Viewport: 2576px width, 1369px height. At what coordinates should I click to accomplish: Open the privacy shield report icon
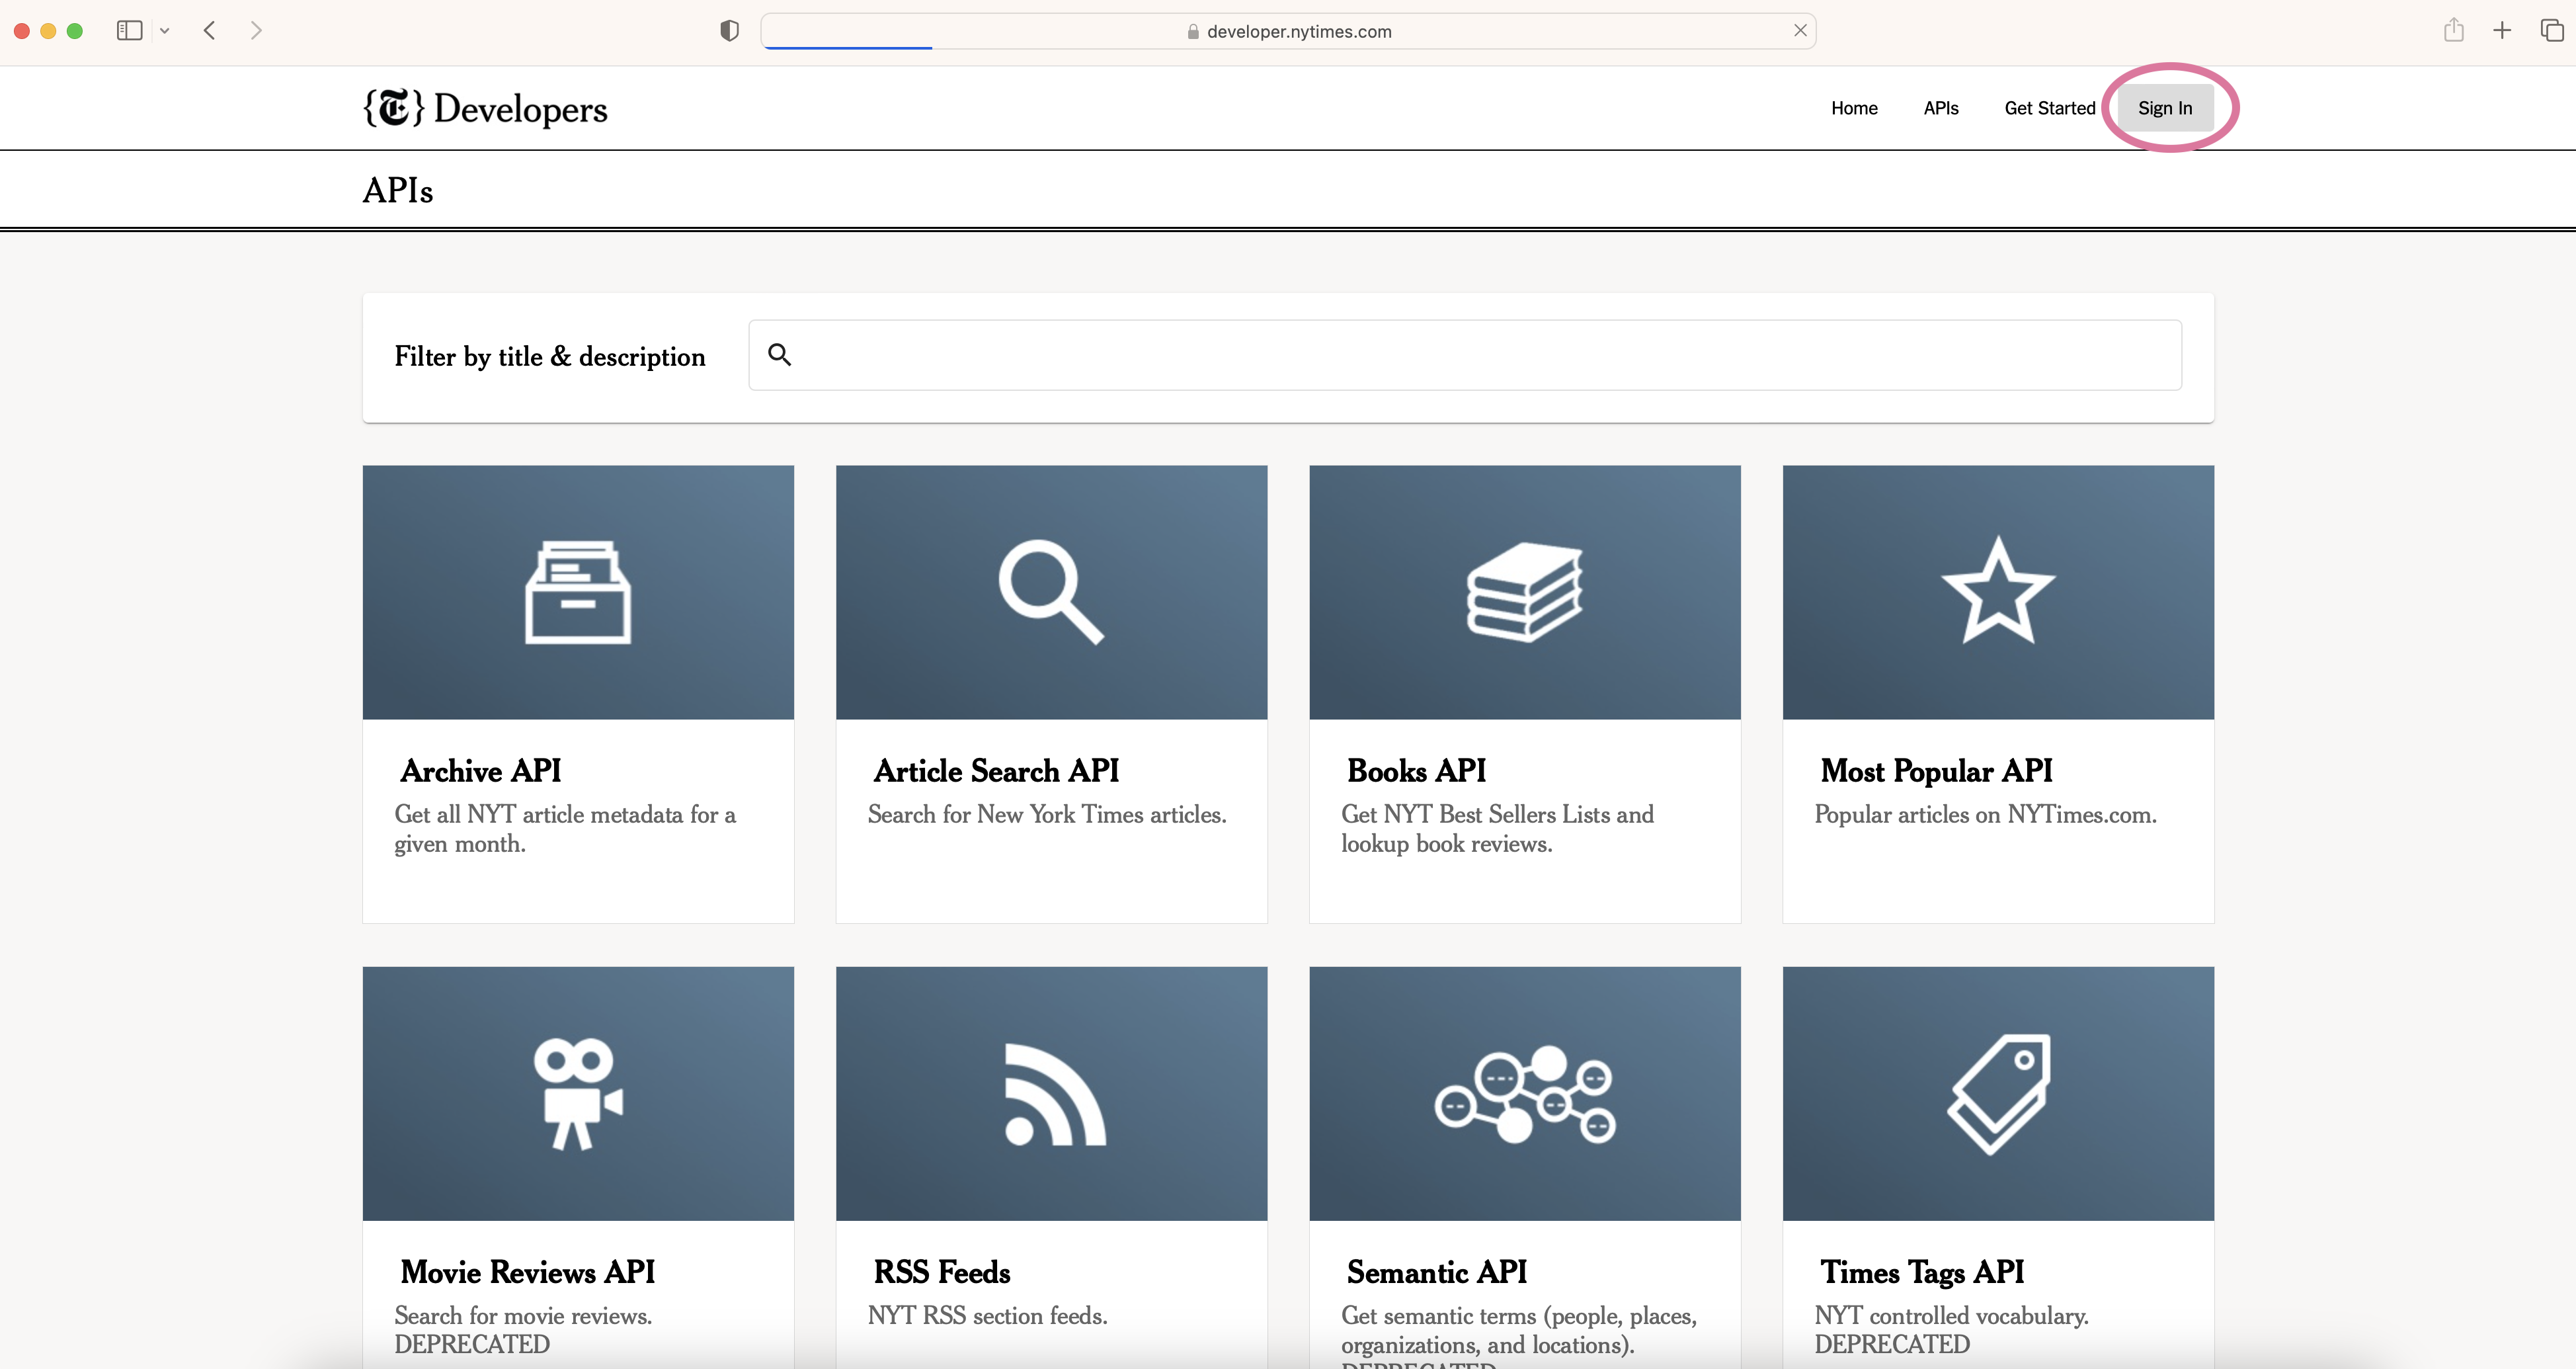pos(729,31)
